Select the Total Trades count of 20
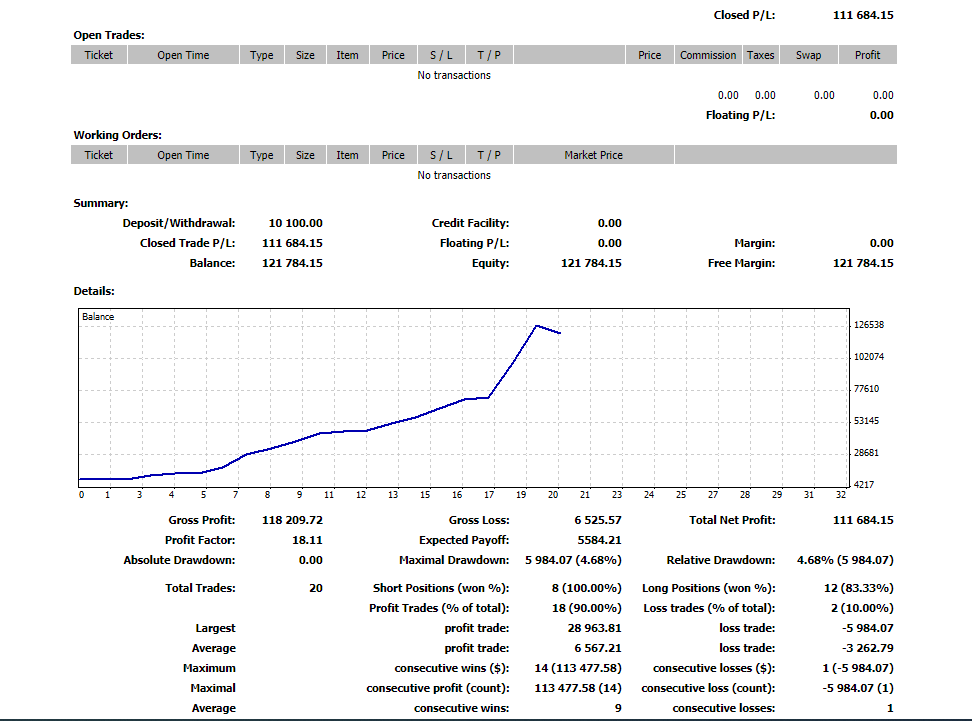Viewport: 972px width, 721px height. click(316, 588)
